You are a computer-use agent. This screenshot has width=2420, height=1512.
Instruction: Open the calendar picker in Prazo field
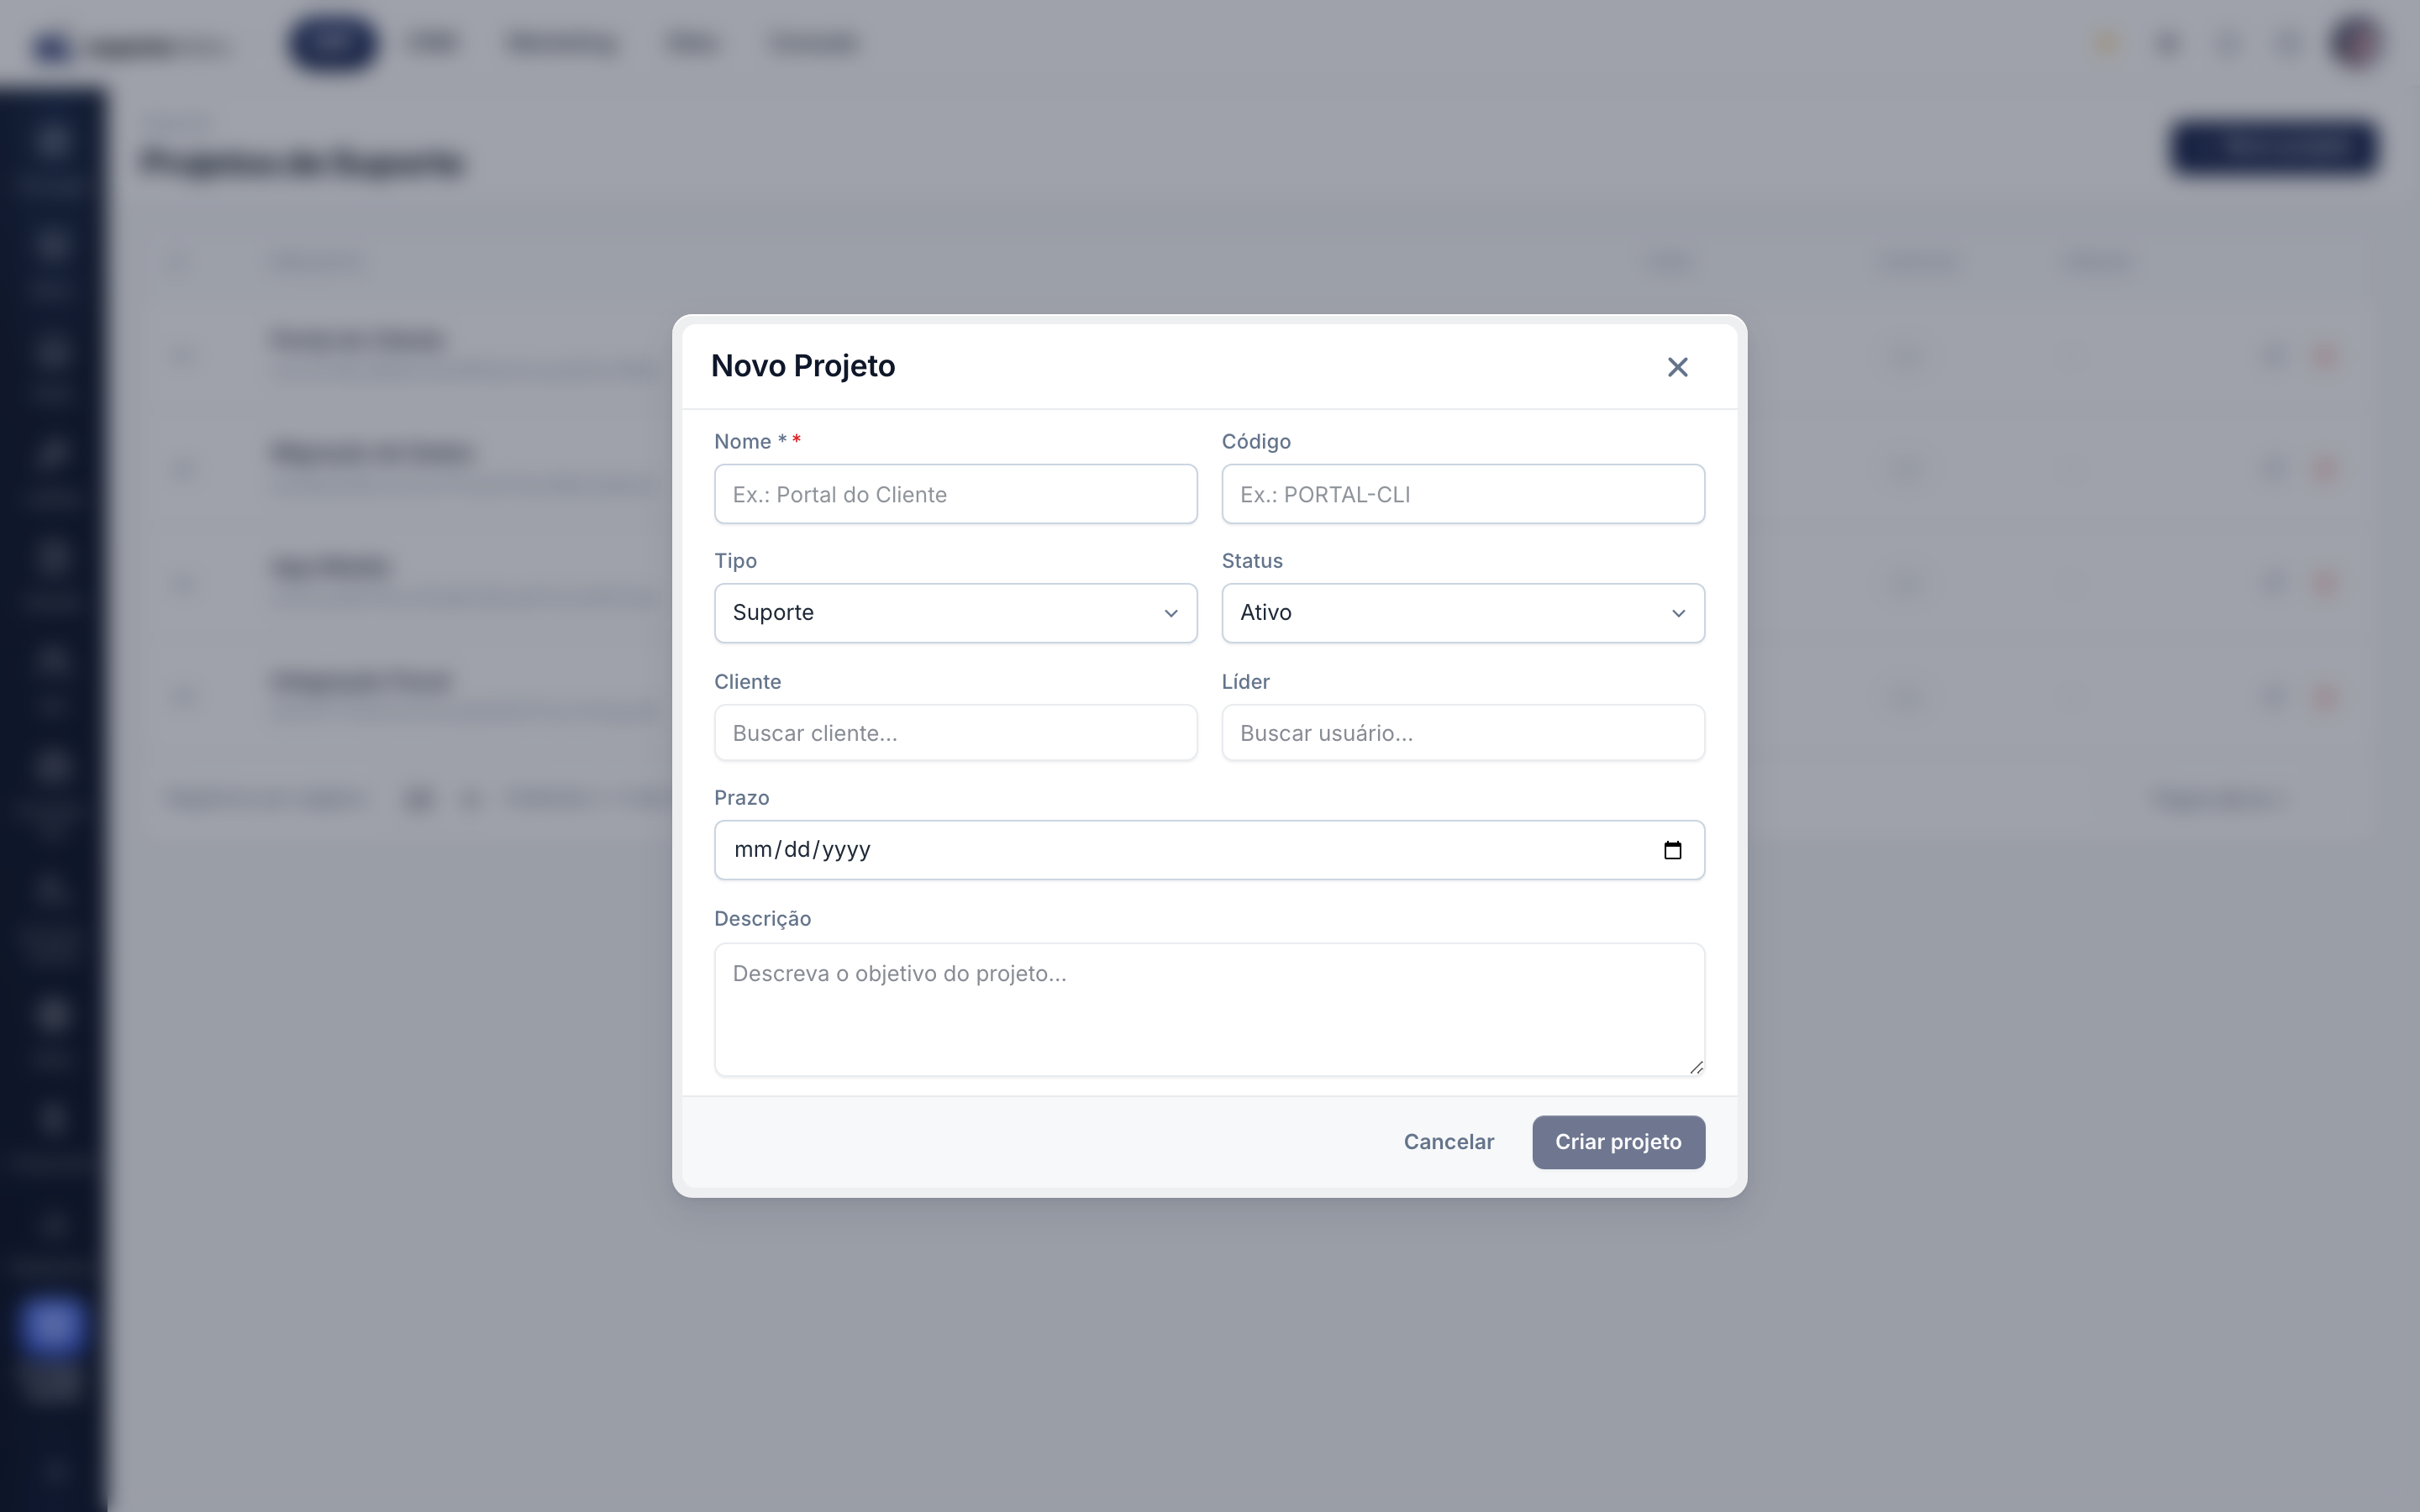pos(1672,850)
